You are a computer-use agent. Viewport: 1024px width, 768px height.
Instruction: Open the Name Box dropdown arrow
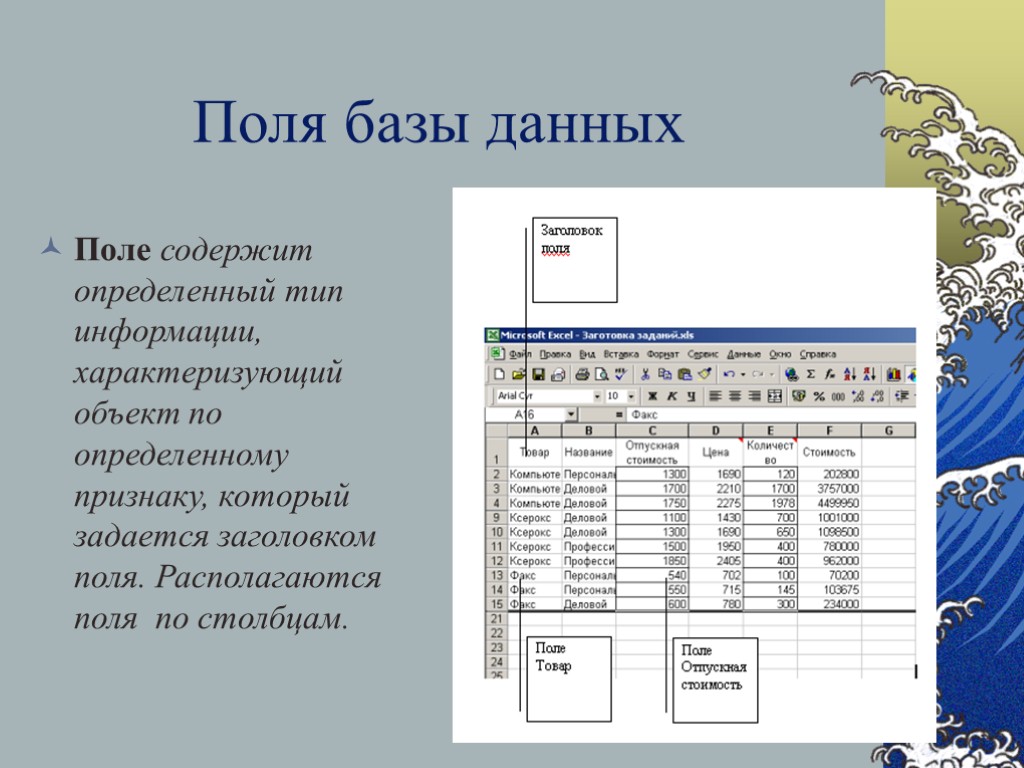click(571, 415)
